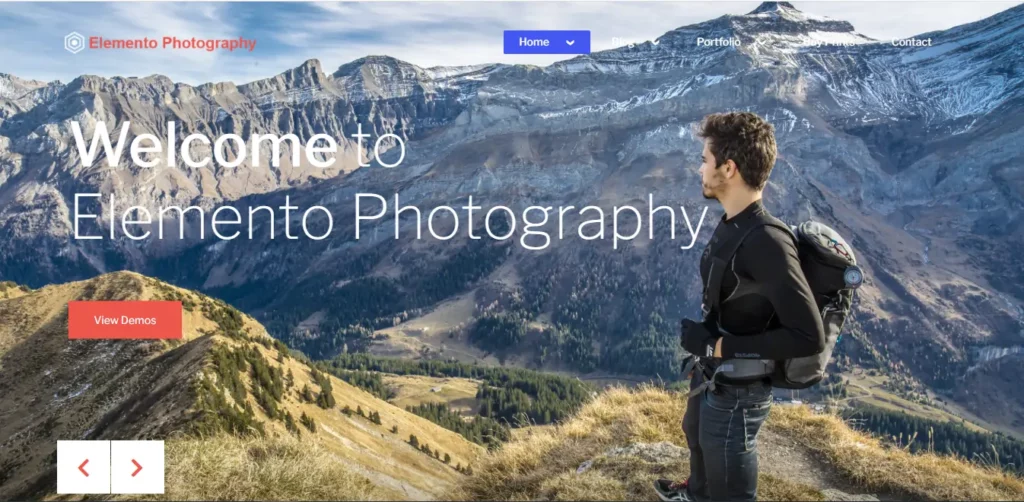This screenshot has width=1024, height=502.
Task: Open the Portfolio menu item
Action: 718,42
